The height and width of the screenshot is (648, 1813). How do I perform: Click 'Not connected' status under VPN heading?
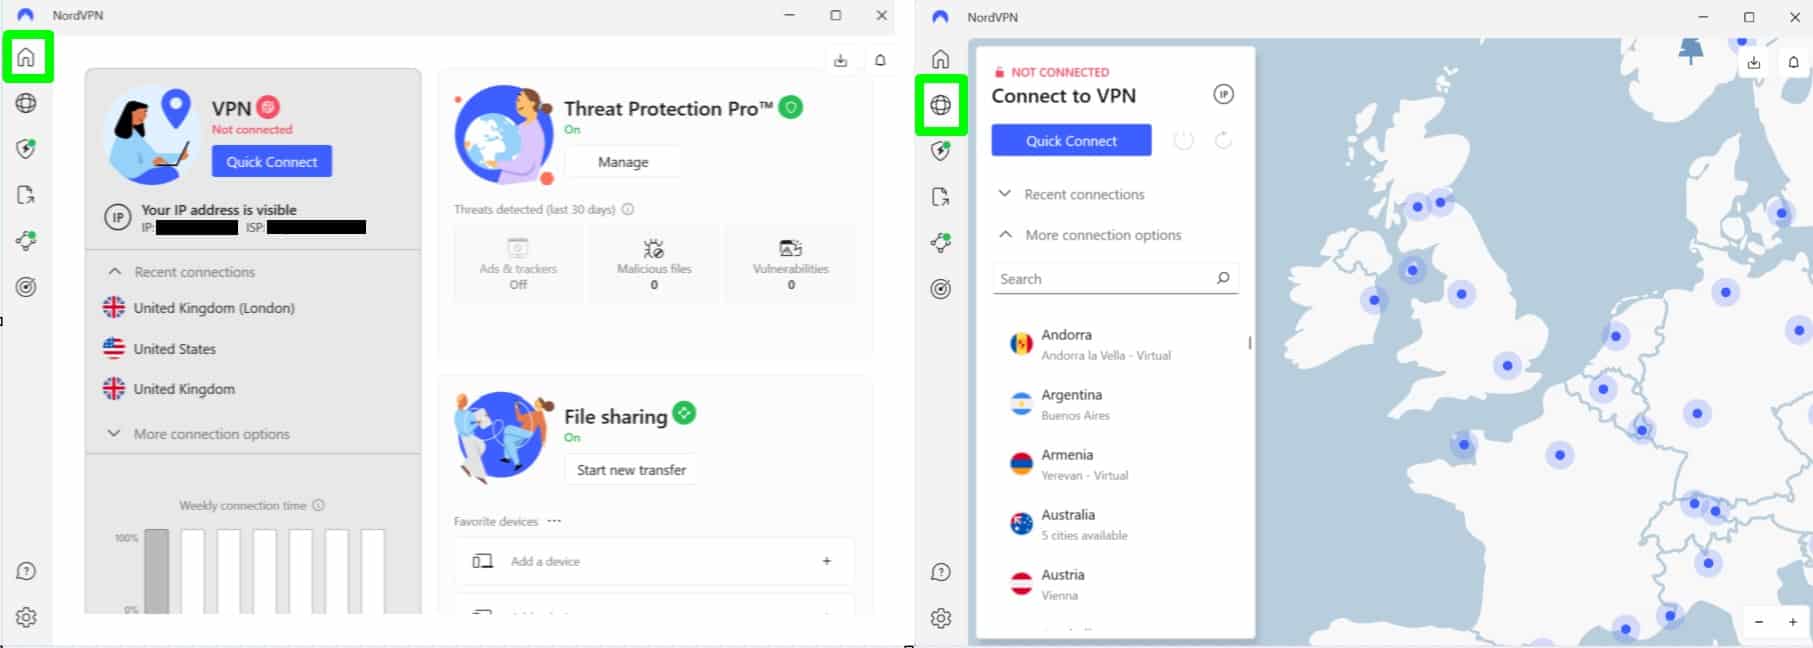(x=252, y=129)
